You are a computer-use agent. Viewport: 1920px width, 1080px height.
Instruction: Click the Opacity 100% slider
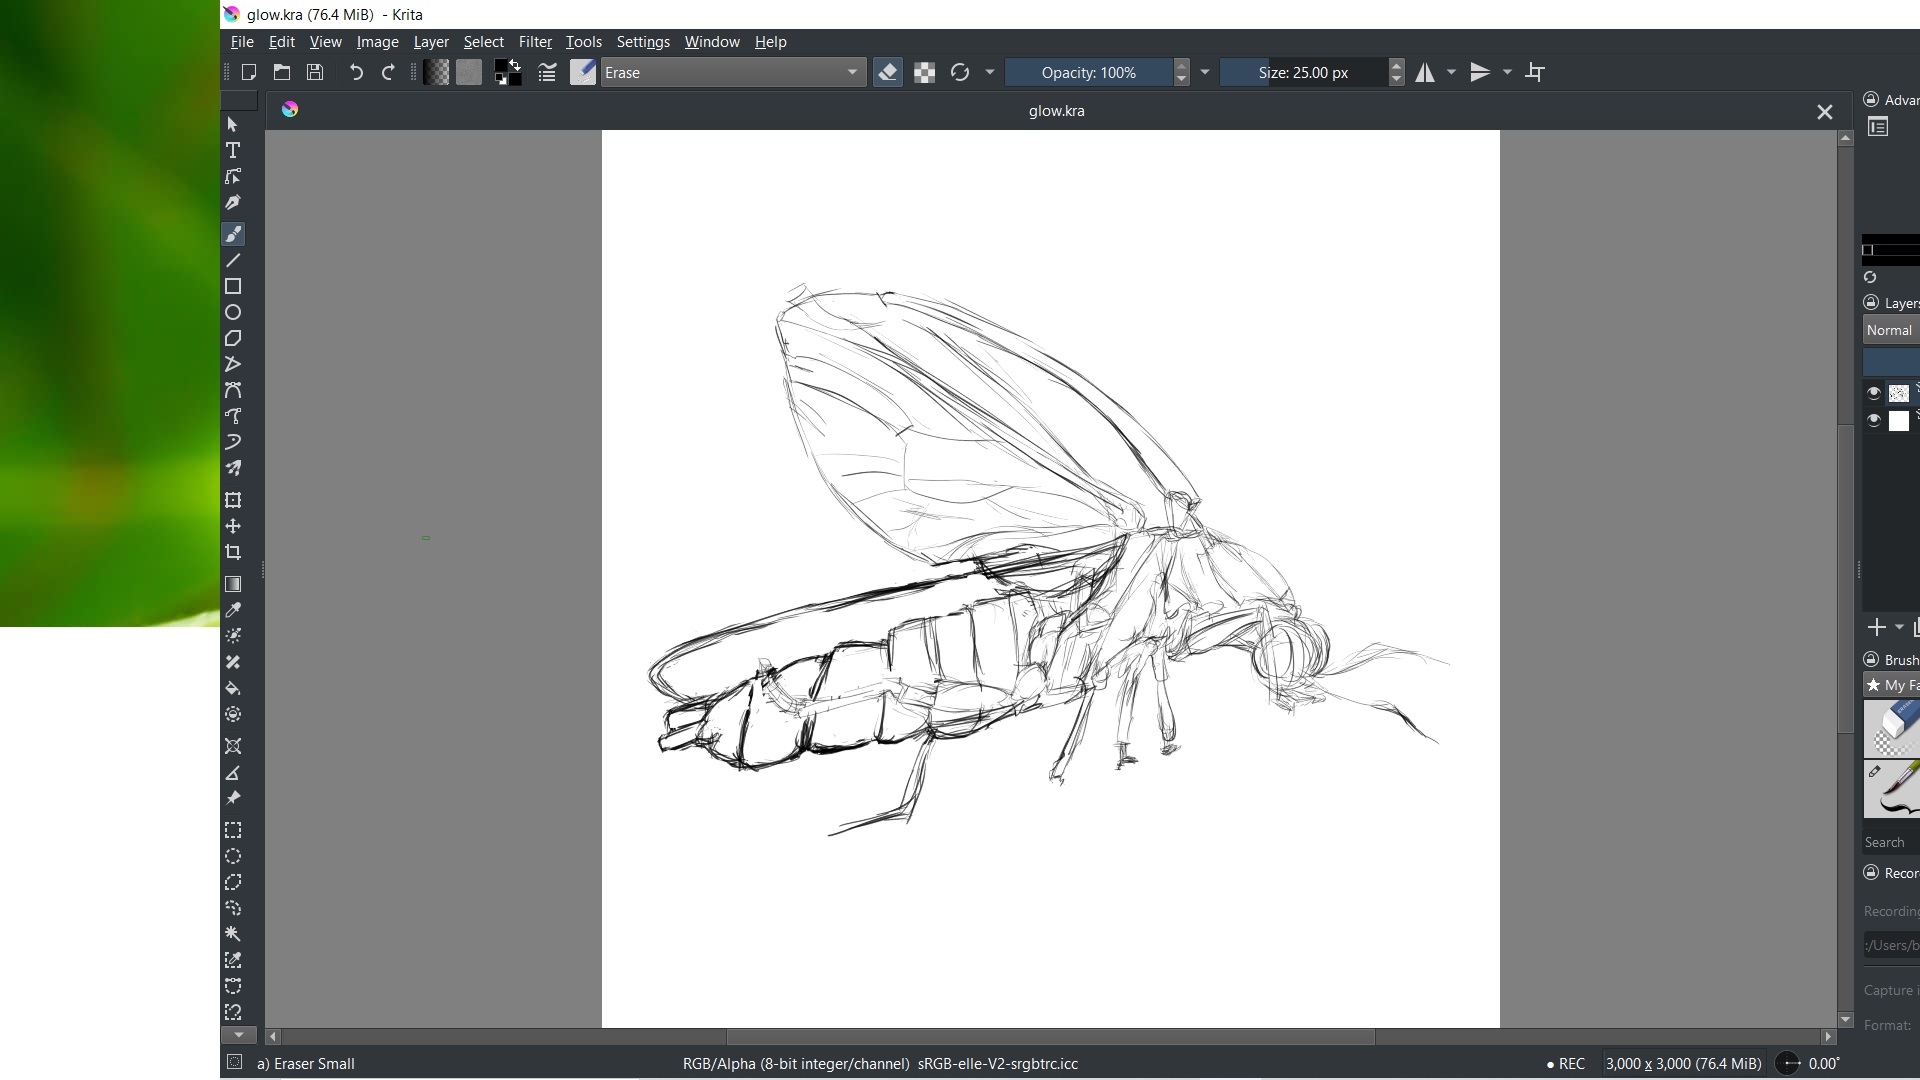[1088, 72]
